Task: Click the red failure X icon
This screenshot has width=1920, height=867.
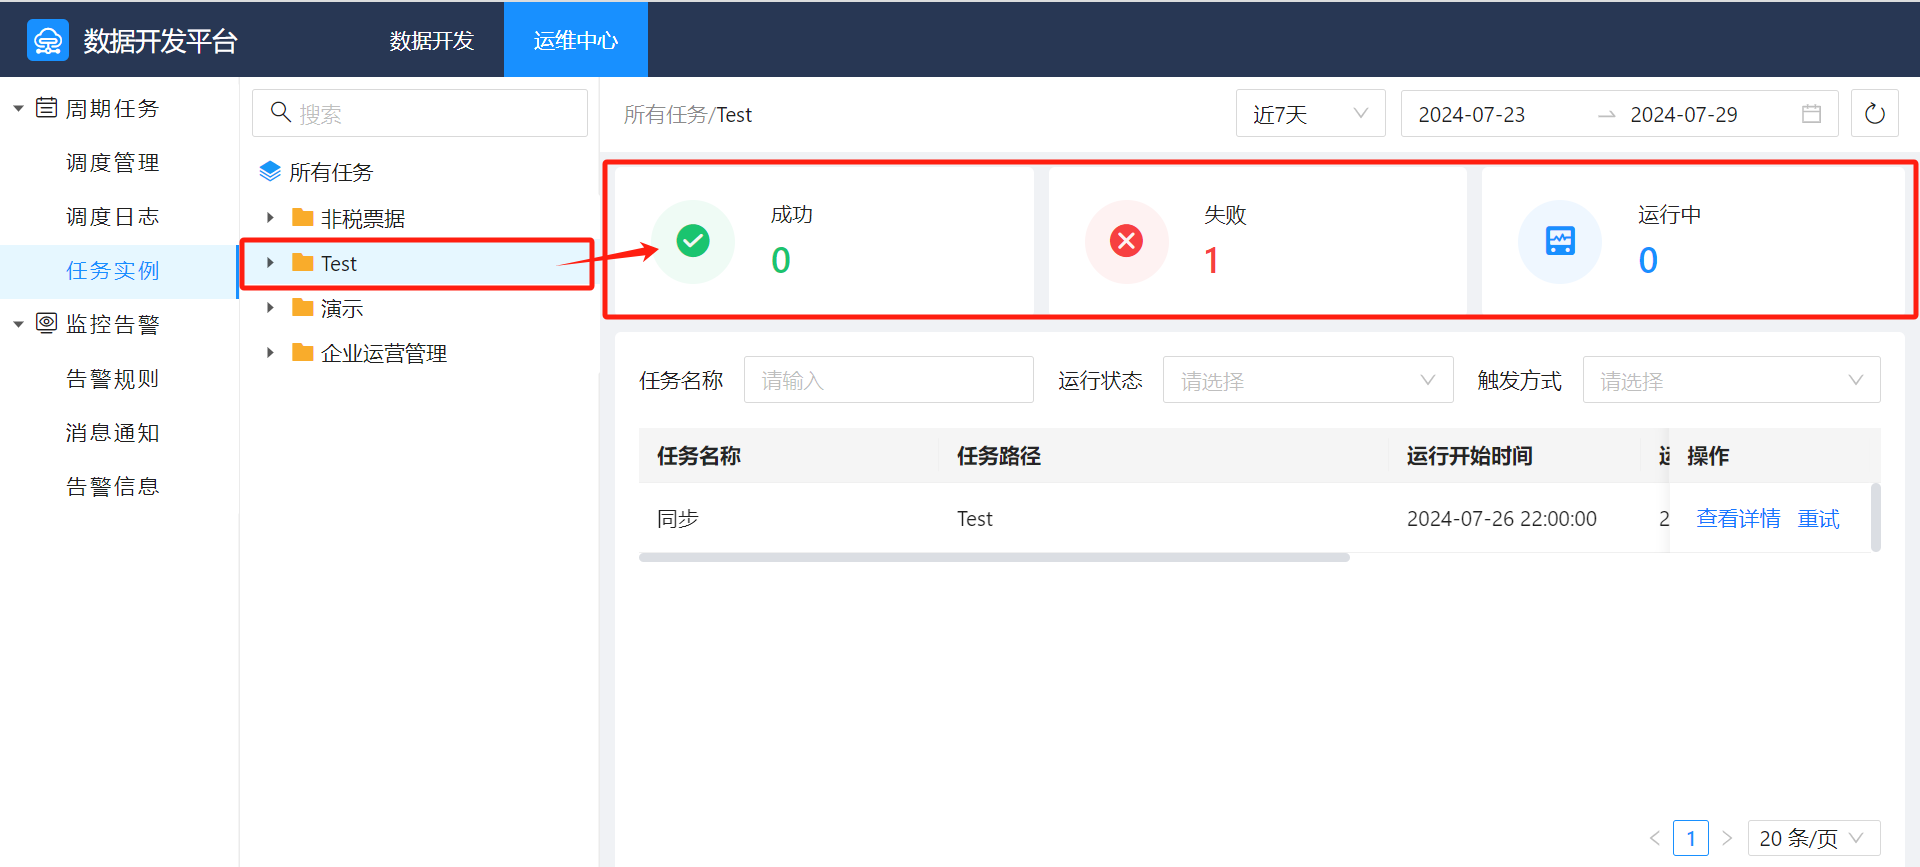Action: click(x=1126, y=241)
